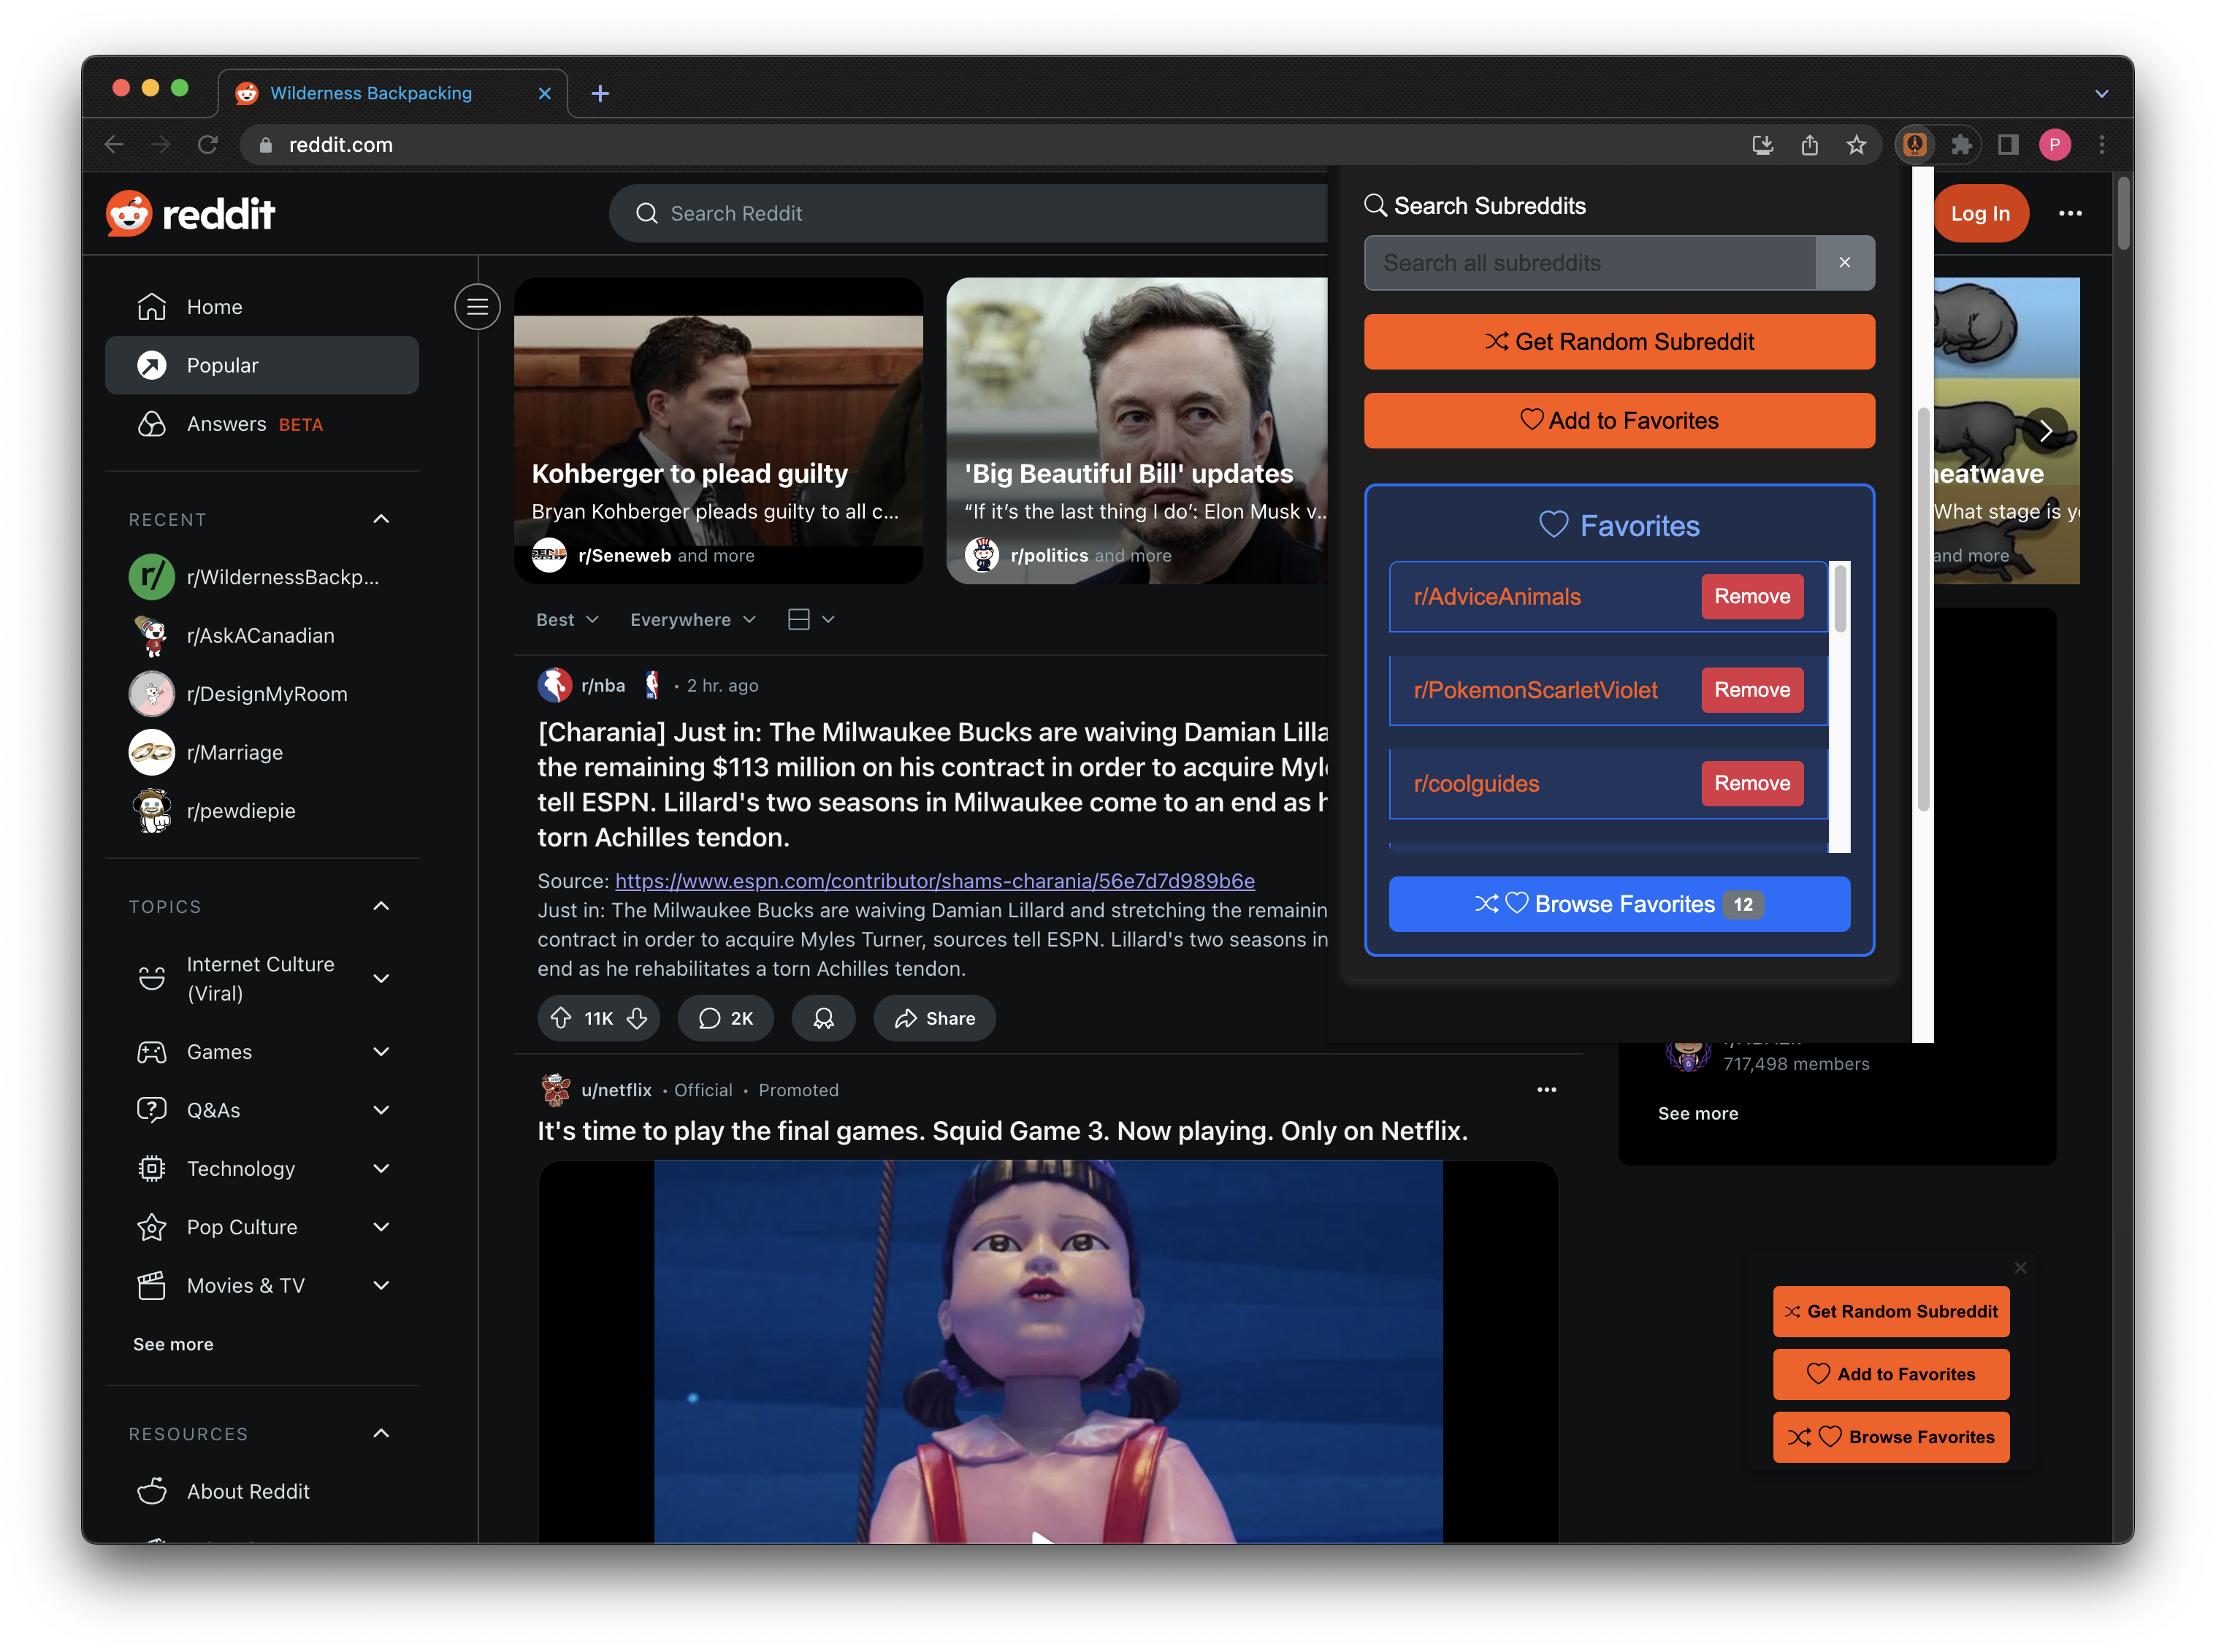Open the r/nba community avatar

[555, 685]
